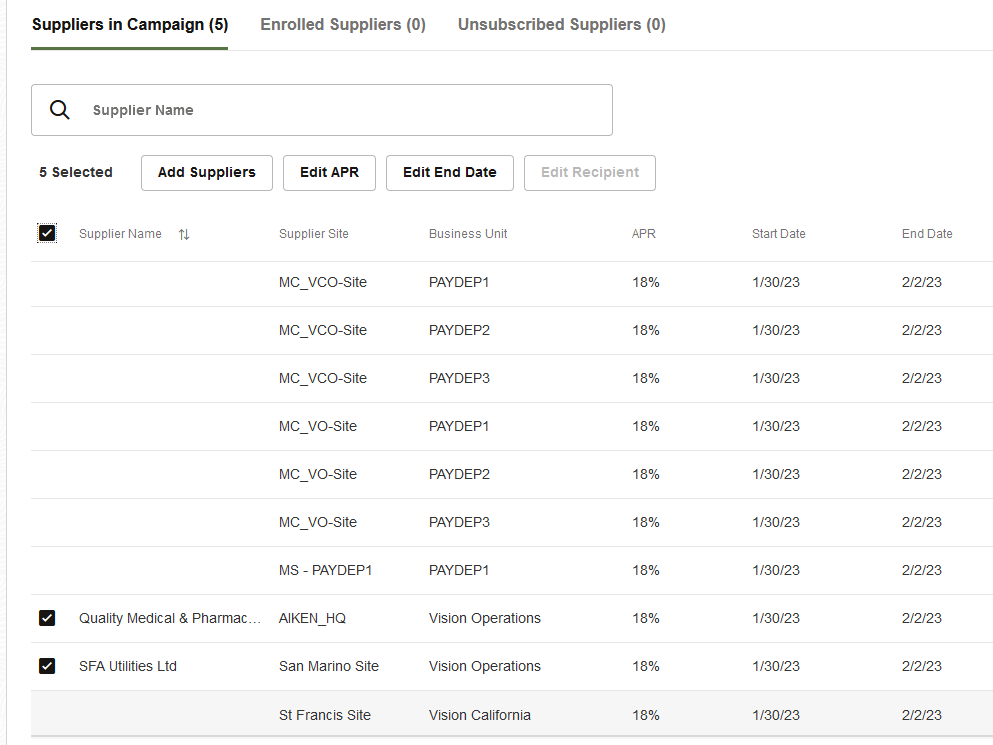Click the Add Suppliers button
This screenshot has width=993, height=745.
point(207,172)
